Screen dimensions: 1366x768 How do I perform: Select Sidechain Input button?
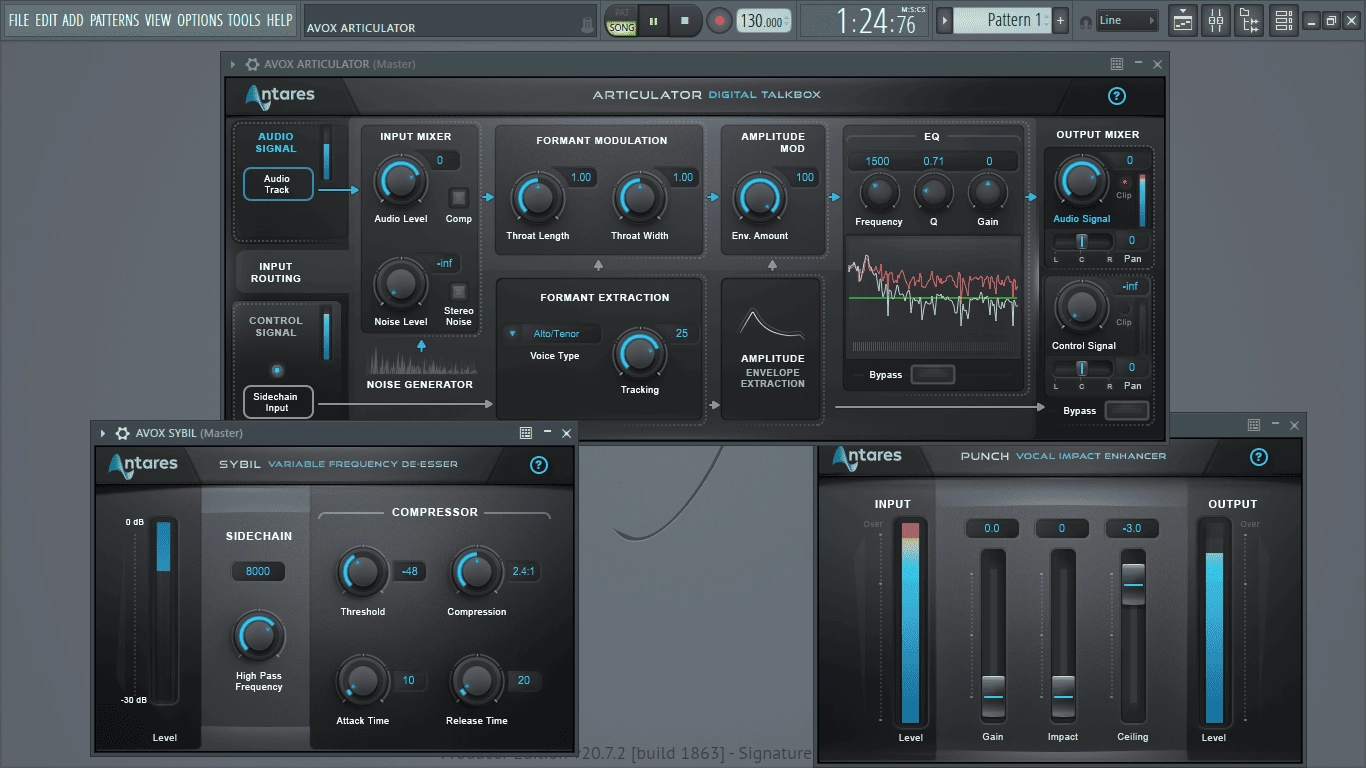277,402
